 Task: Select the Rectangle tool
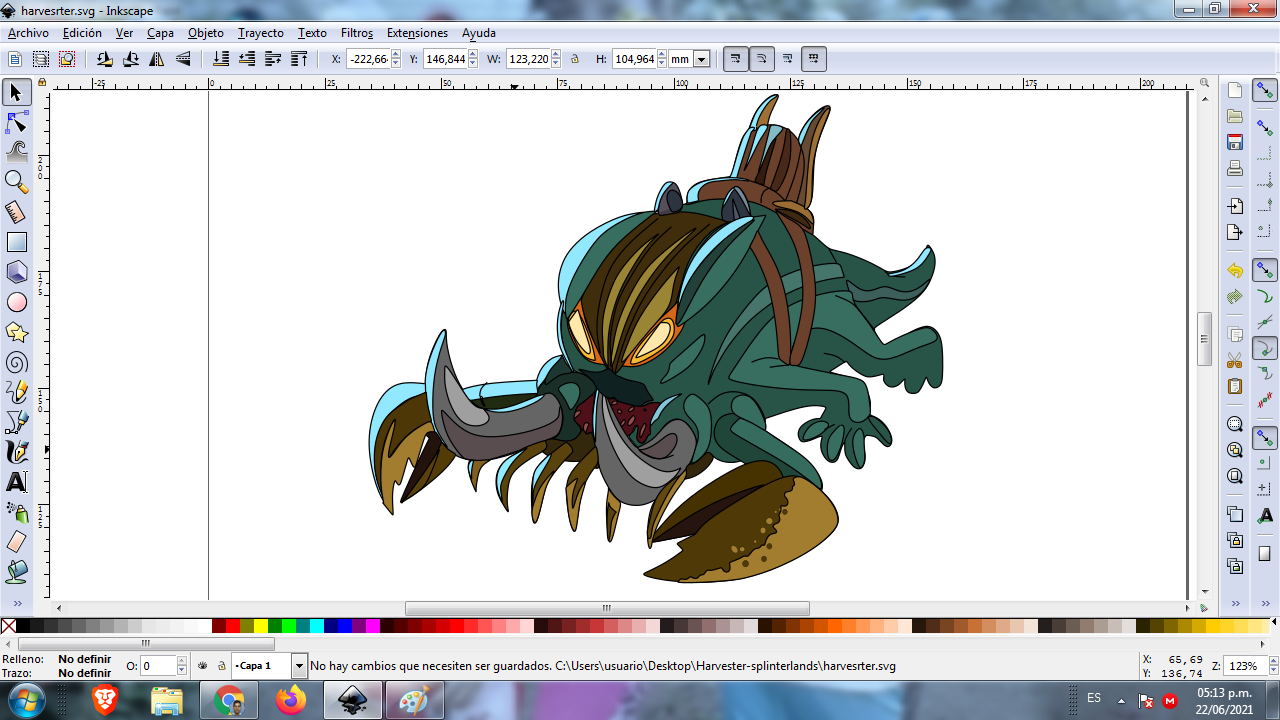(x=16, y=242)
